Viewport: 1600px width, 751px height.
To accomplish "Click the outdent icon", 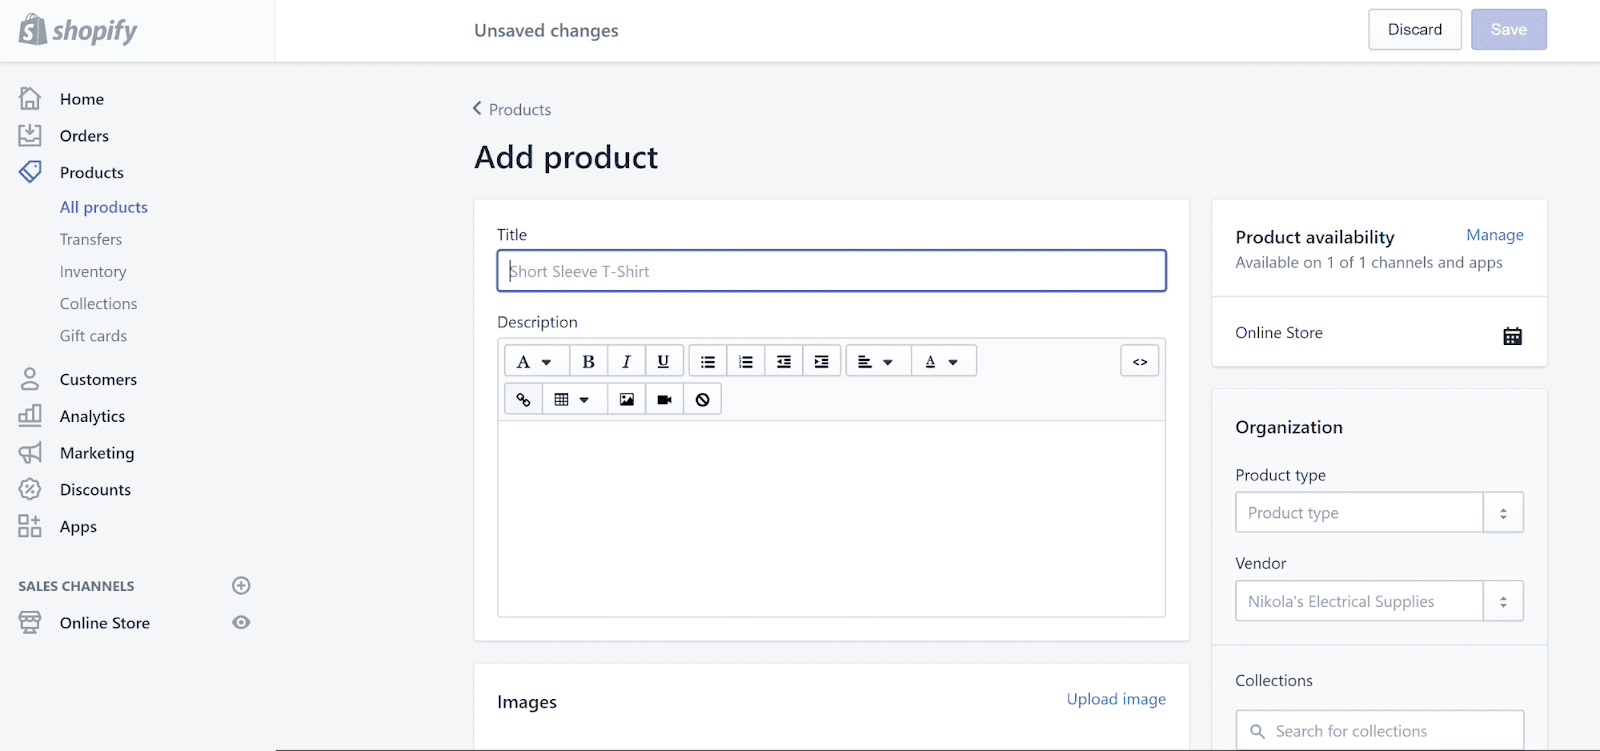I will [x=784, y=361].
